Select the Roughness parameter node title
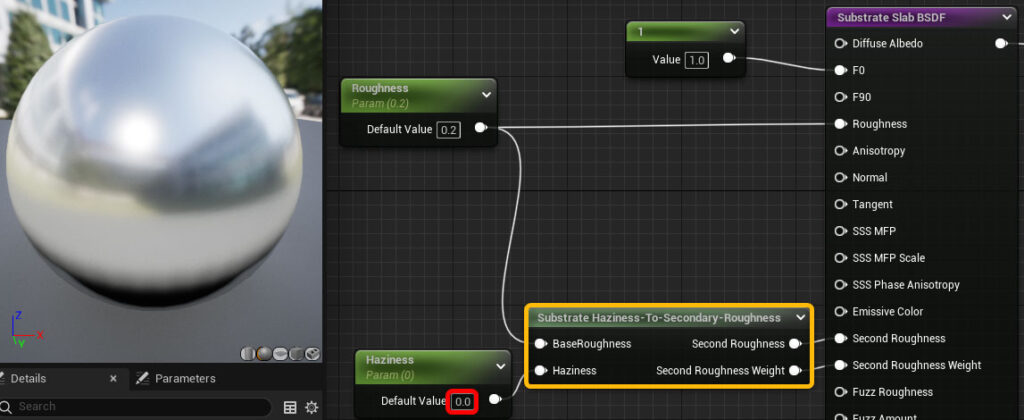 tap(380, 88)
